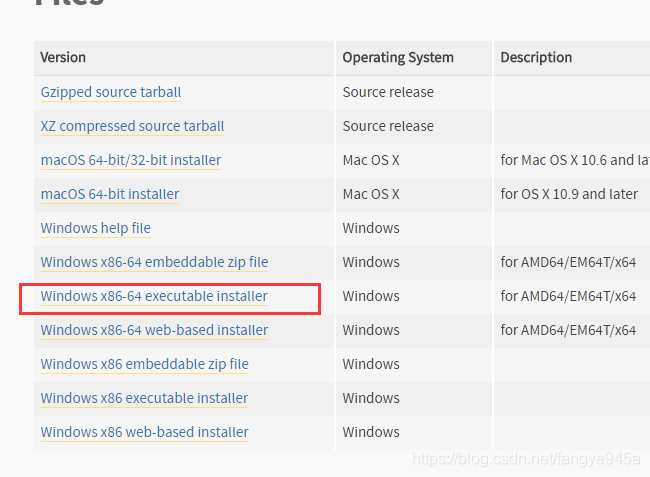
Task: Click the first Source release cell
Action: click(388, 92)
